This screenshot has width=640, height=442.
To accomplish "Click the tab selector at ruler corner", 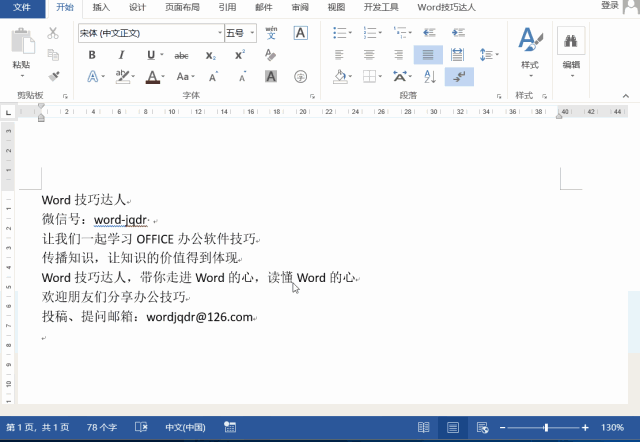I will coord(8,112).
